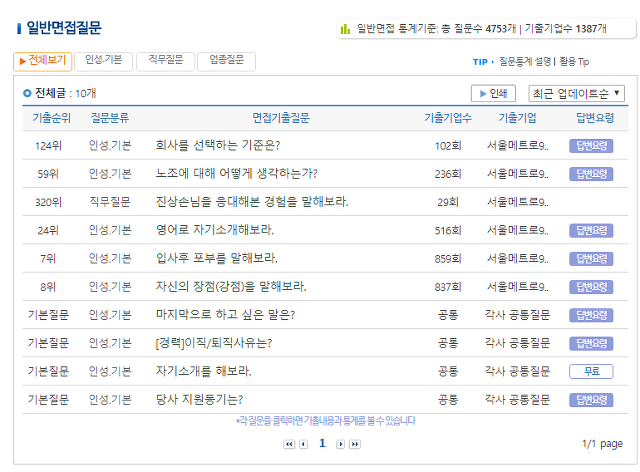Select page number 1

coord(322,443)
